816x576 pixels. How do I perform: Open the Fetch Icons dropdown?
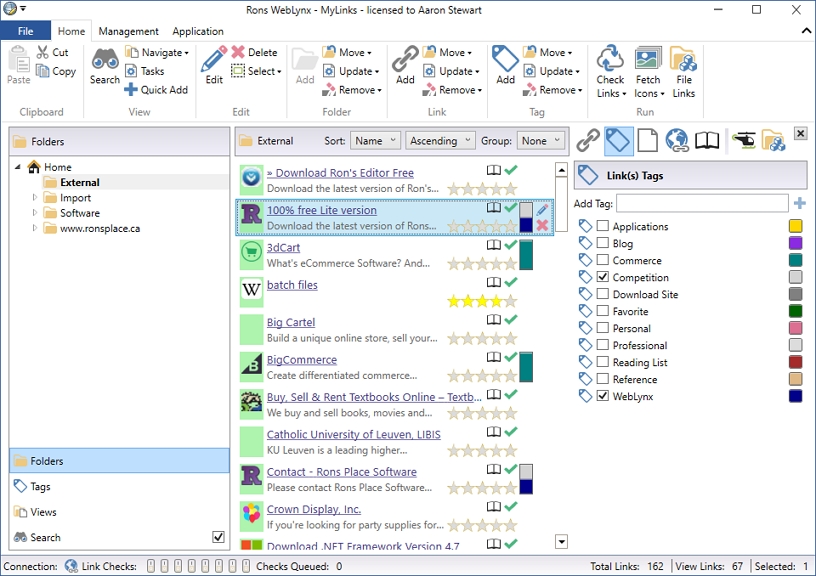pos(648,72)
